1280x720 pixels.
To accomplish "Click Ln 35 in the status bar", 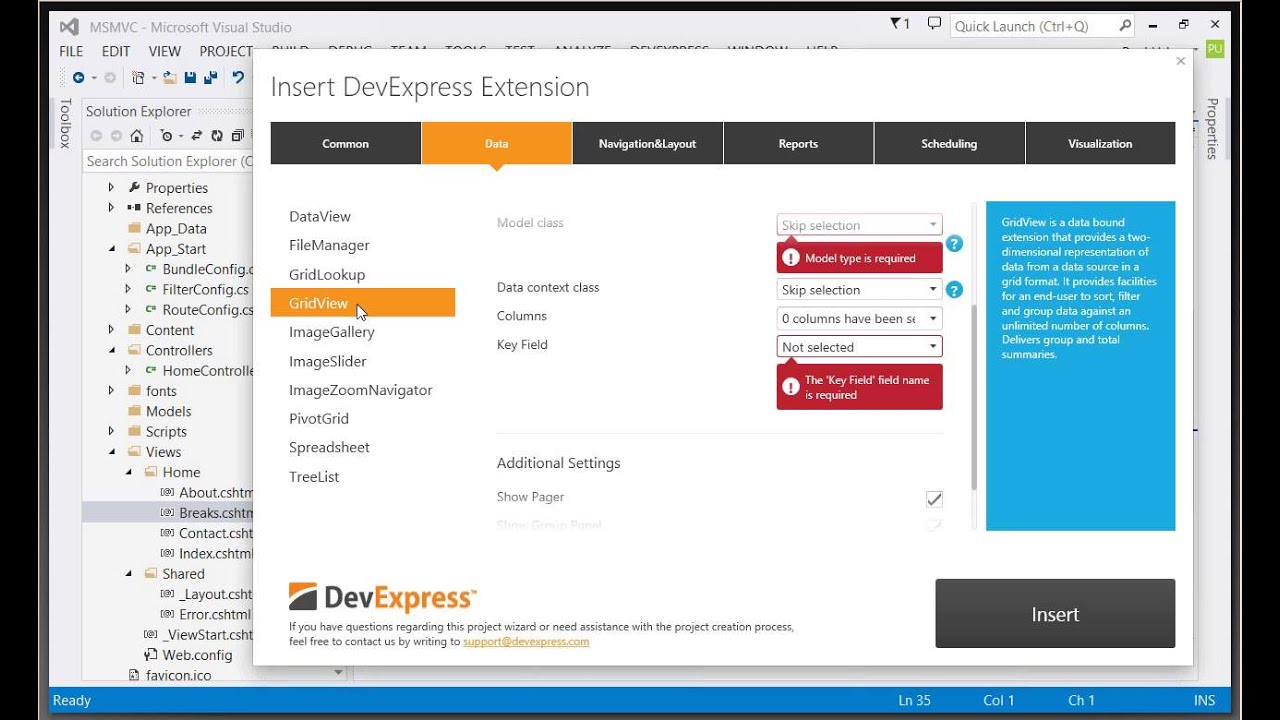I will click(916, 700).
